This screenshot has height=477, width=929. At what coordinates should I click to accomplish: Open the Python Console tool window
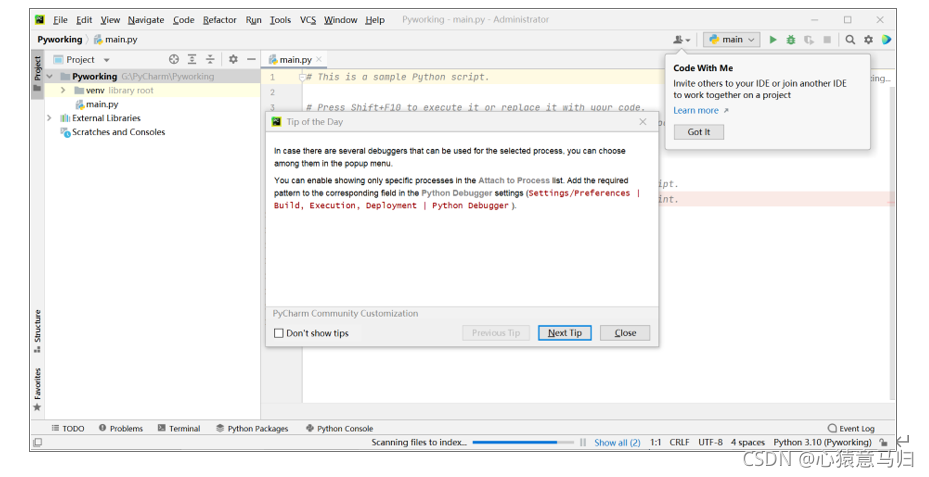coord(339,428)
